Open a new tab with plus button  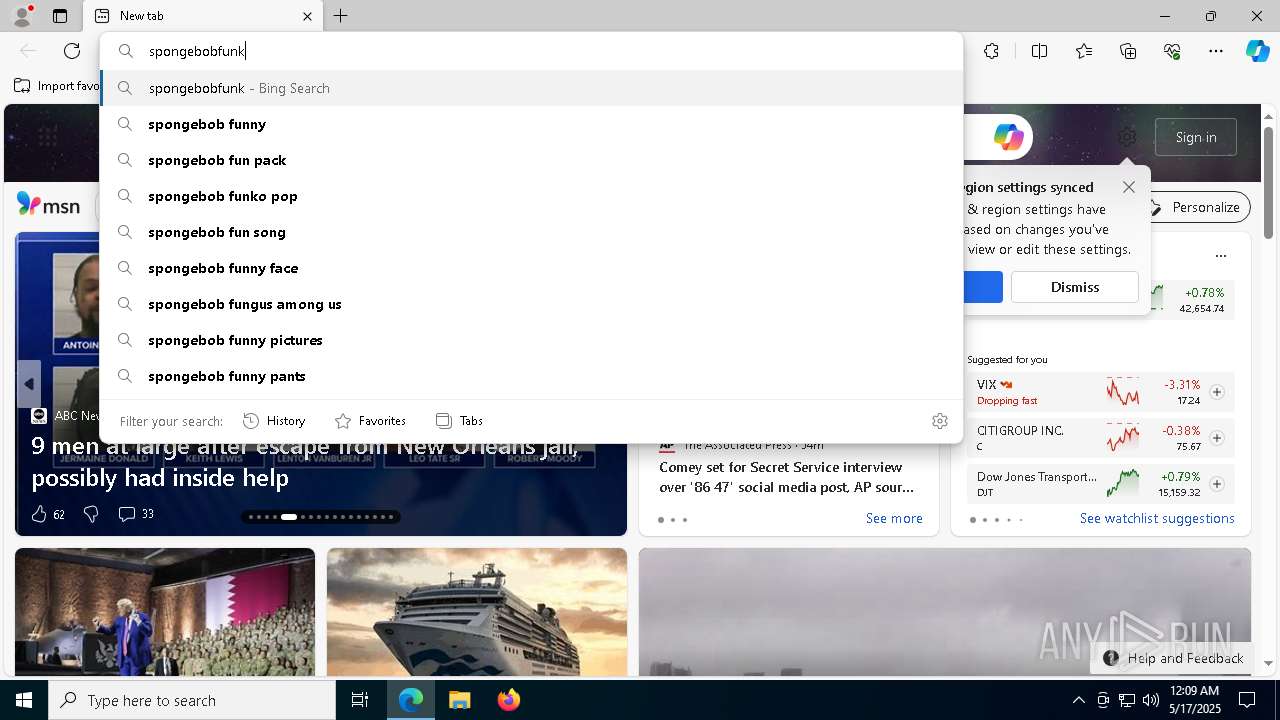[x=341, y=16]
